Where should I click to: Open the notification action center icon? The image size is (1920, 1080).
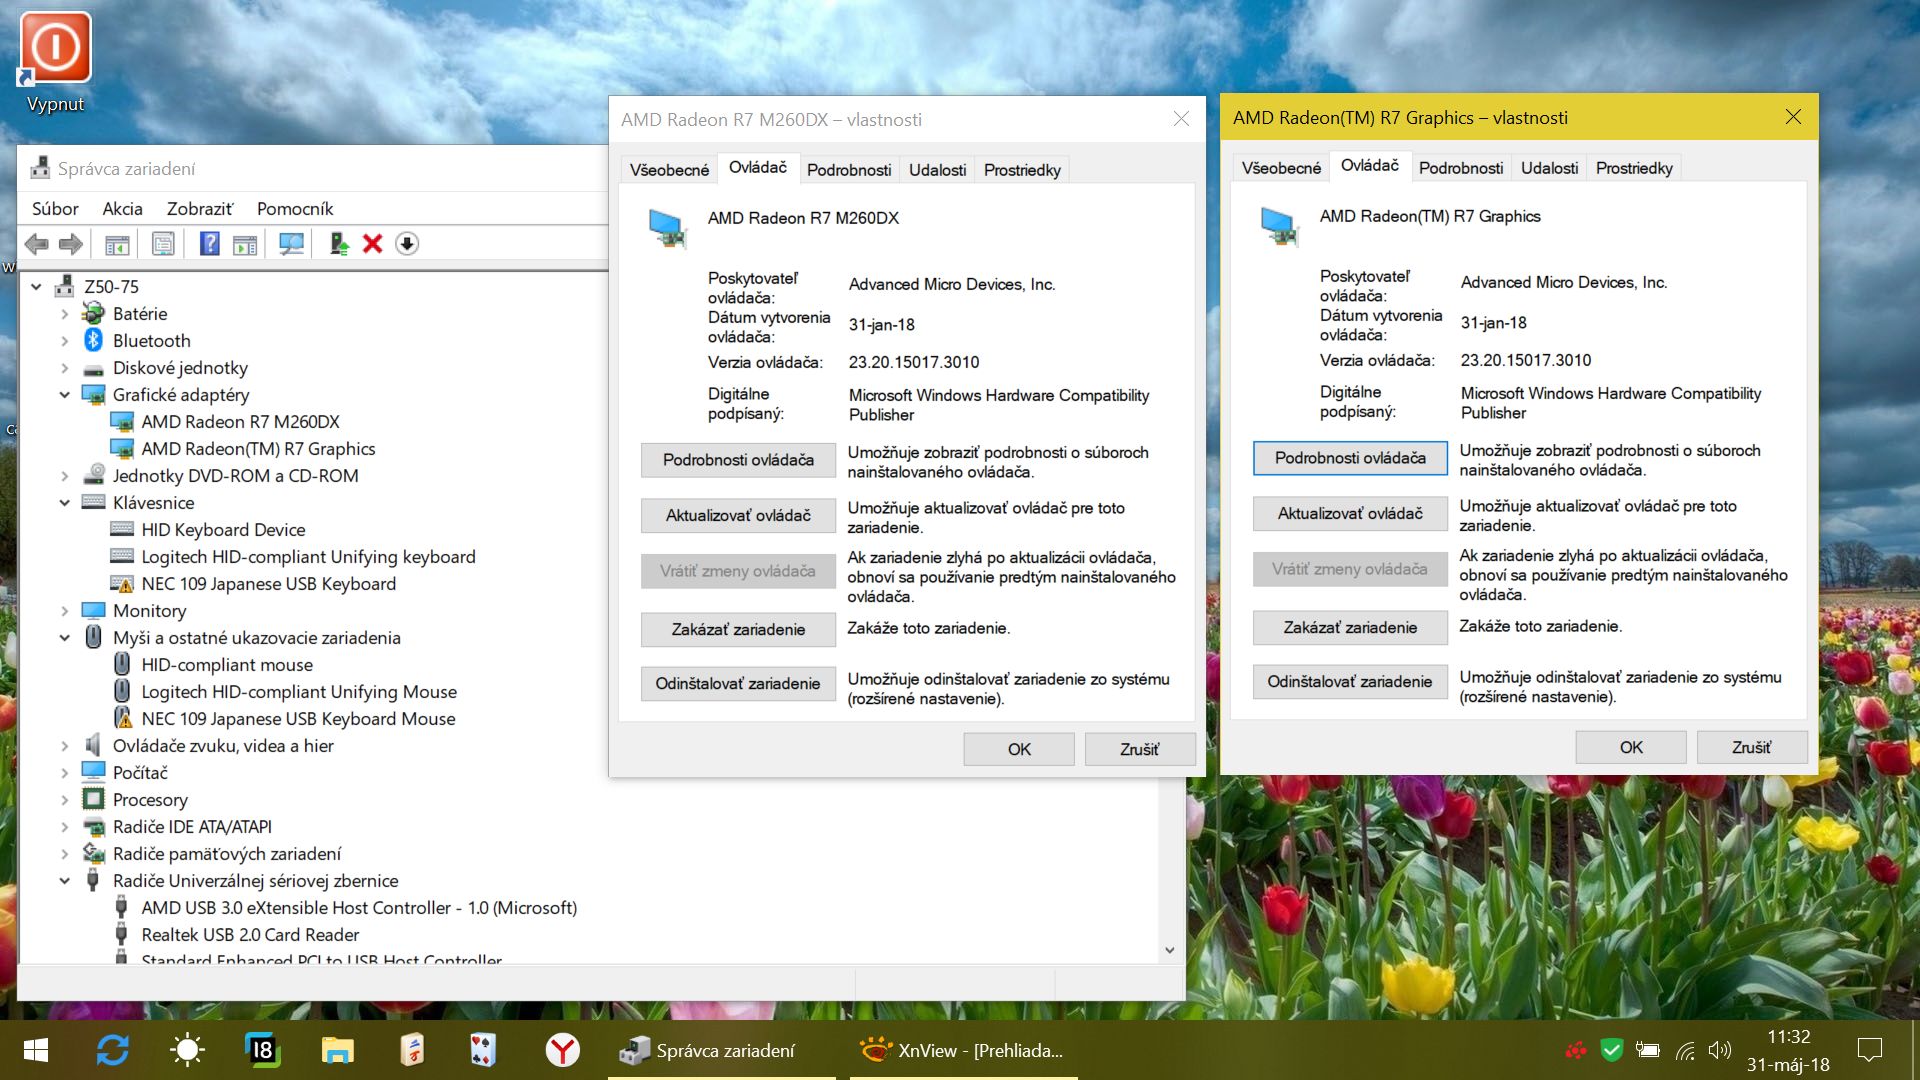click(1869, 1050)
